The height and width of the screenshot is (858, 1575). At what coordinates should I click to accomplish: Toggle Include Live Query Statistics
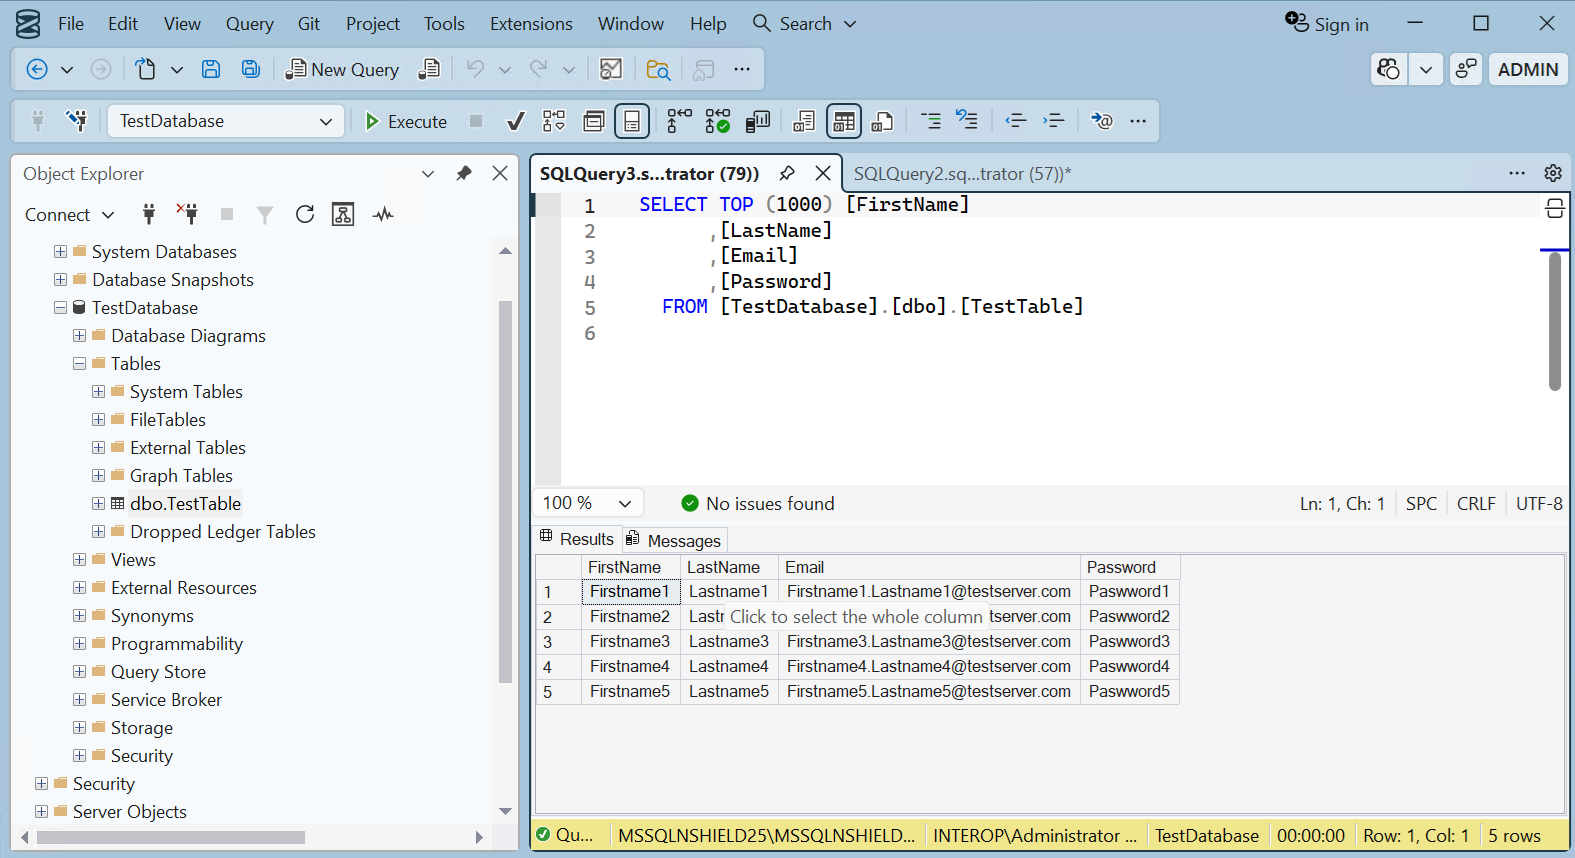(718, 121)
